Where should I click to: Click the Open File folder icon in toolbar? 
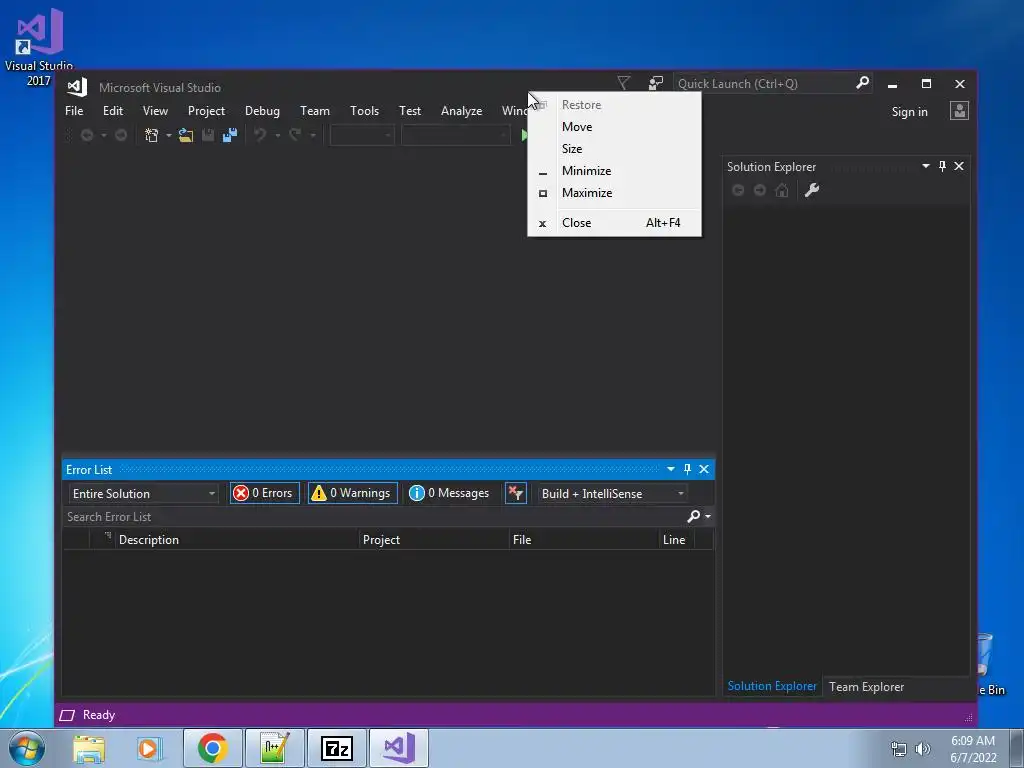186,135
